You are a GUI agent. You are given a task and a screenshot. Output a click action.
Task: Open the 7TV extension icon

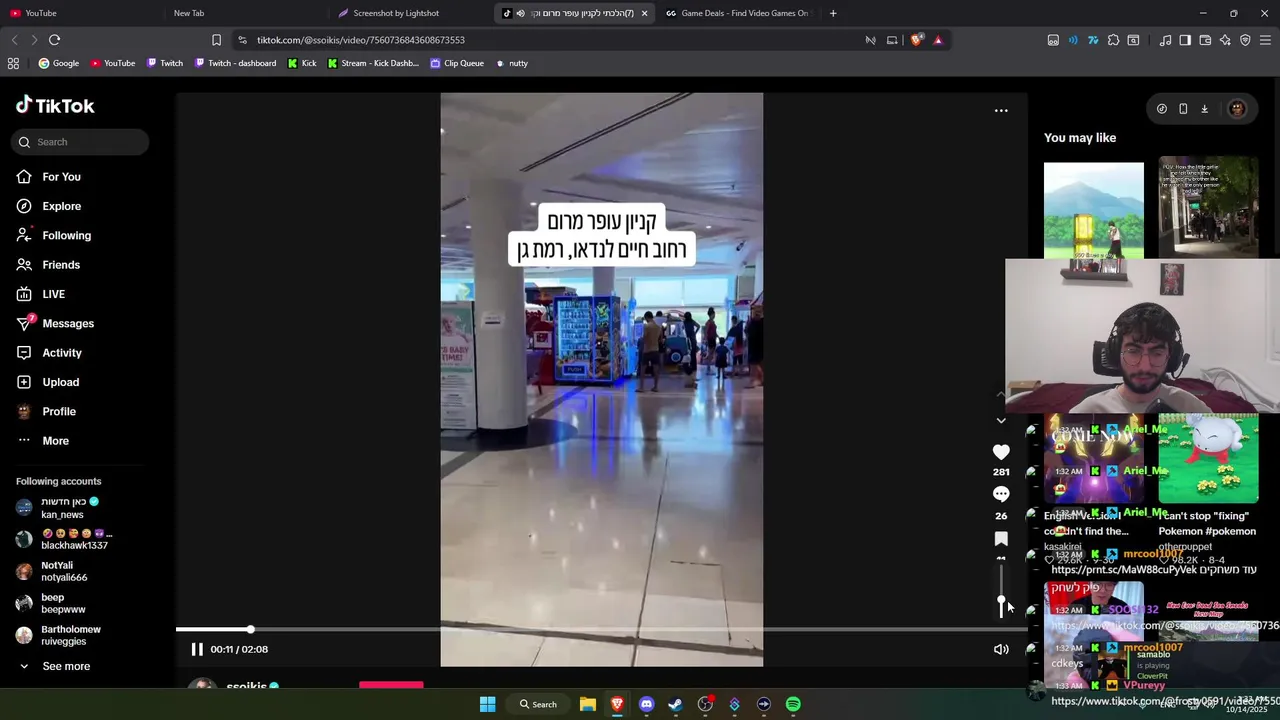pyautogui.click(x=1093, y=40)
